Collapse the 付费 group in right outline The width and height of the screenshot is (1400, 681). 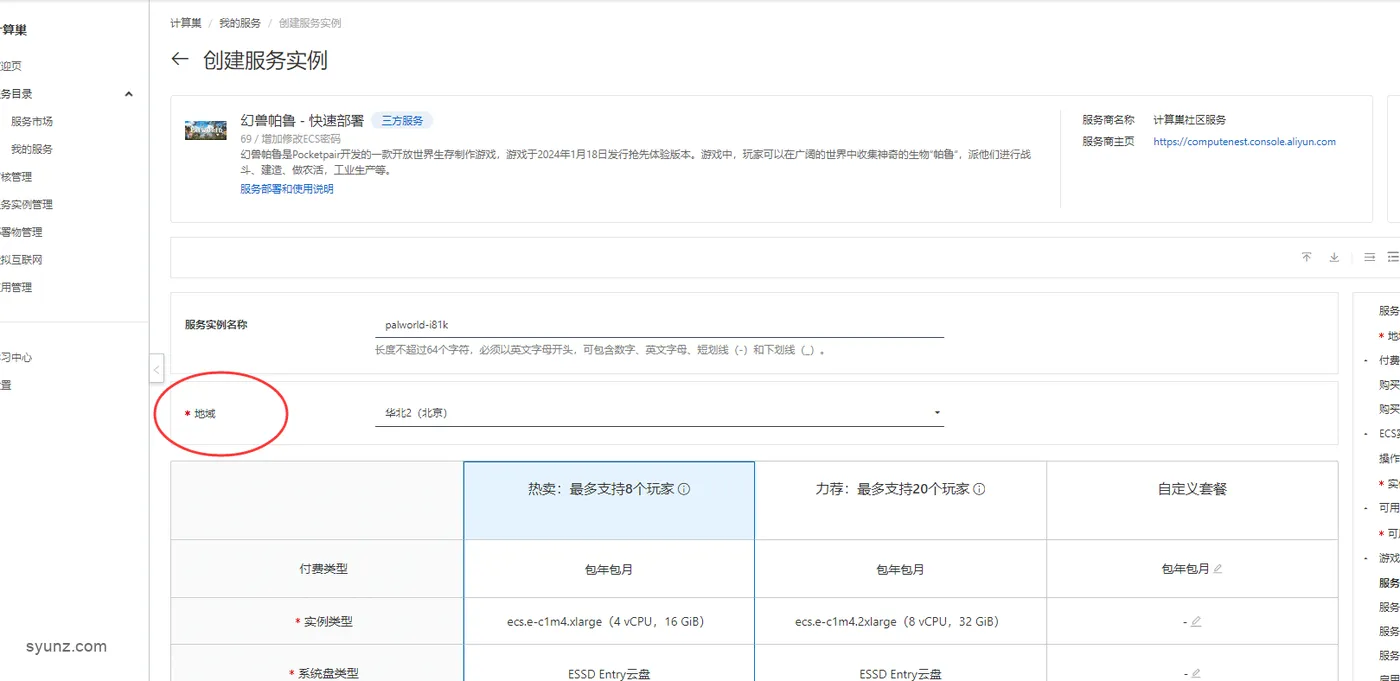[1366, 360]
